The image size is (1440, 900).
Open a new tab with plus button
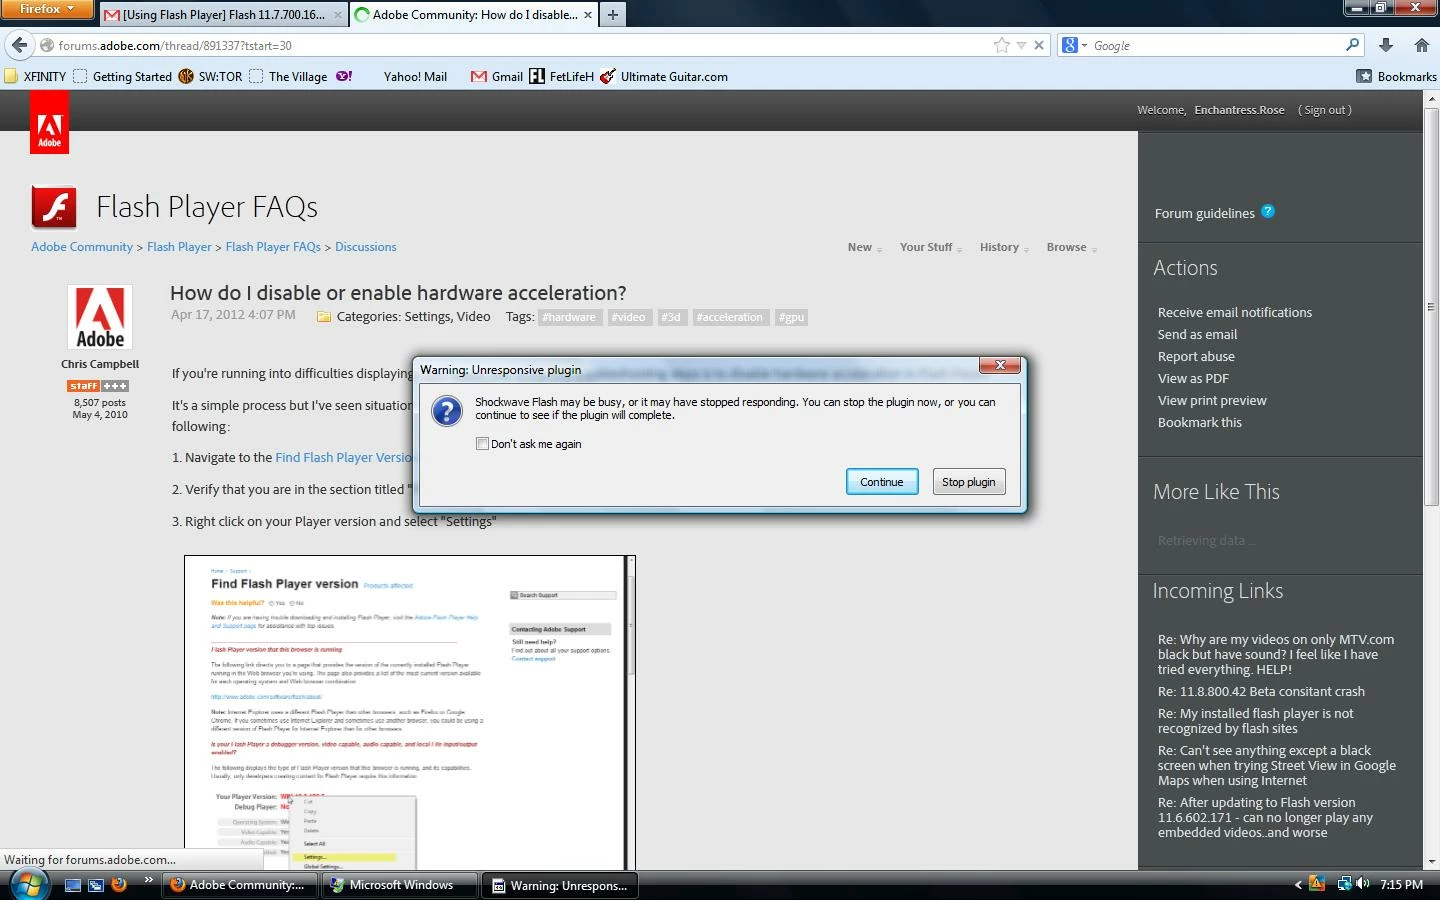click(613, 15)
